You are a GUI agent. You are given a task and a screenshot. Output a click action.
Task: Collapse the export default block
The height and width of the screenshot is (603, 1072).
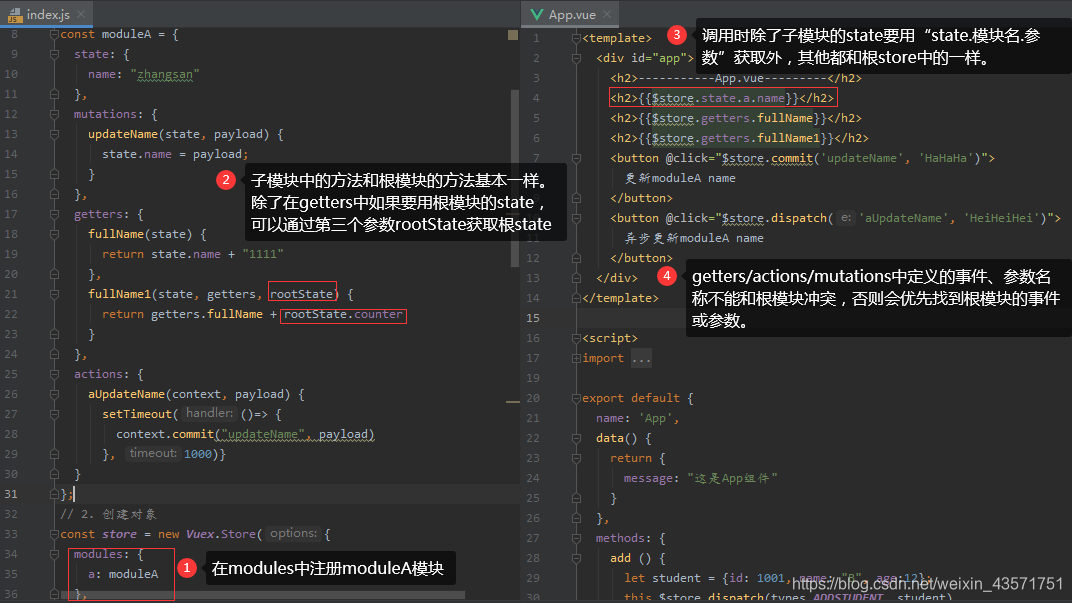click(x=576, y=398)
